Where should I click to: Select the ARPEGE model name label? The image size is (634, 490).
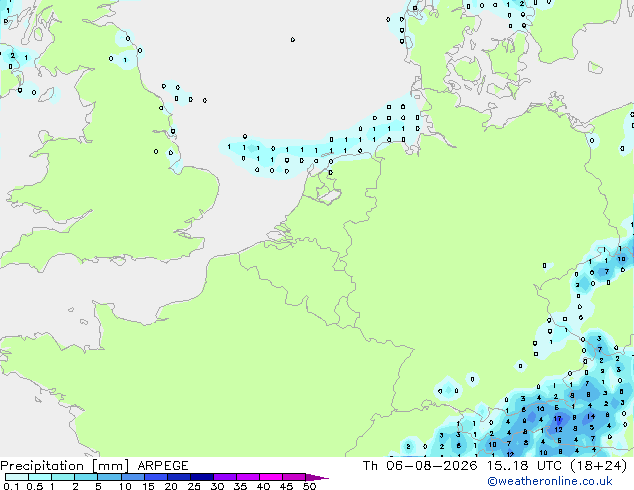pyautogui.click(x=163, y=466)
